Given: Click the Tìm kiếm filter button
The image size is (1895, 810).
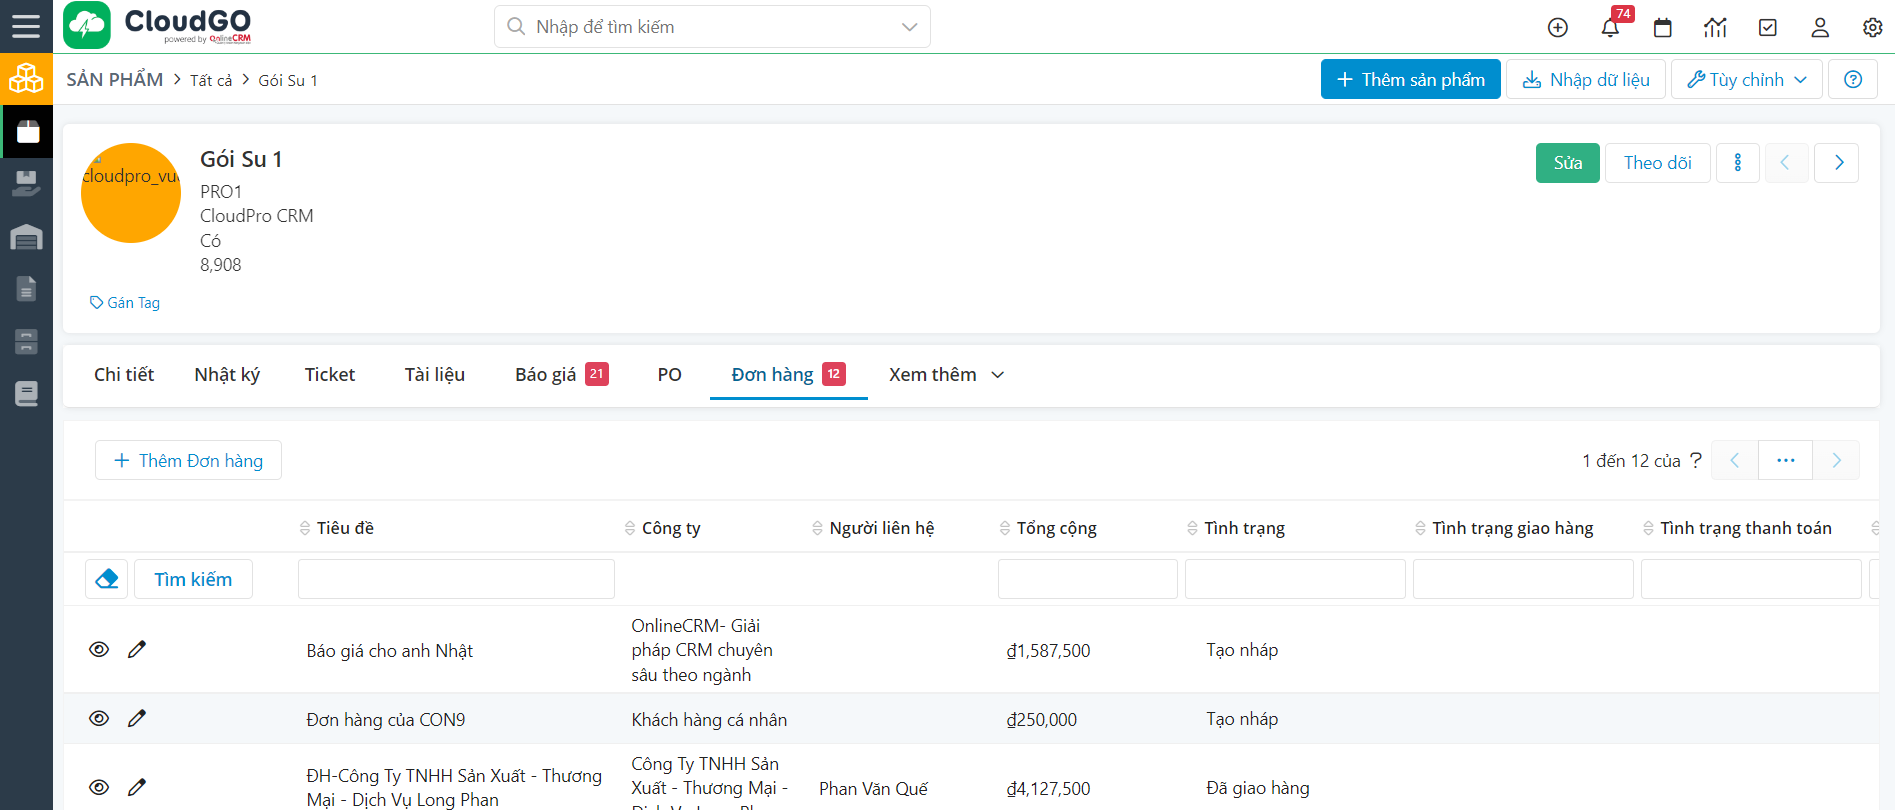Looking at the screenshot, I should pos(193,579).
